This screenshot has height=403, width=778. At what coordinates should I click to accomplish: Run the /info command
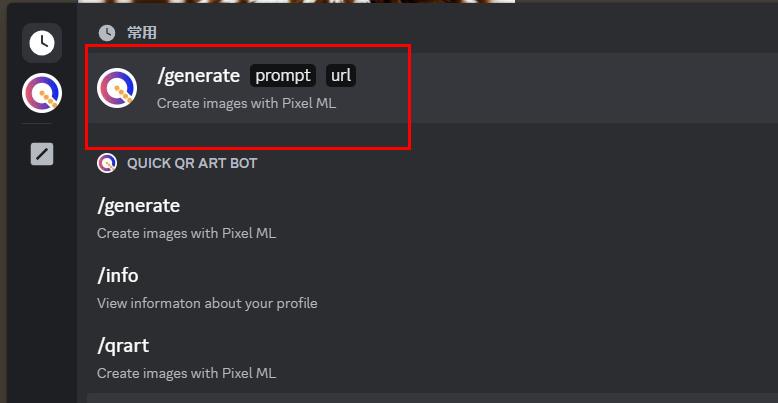click(x=118, y=276)
